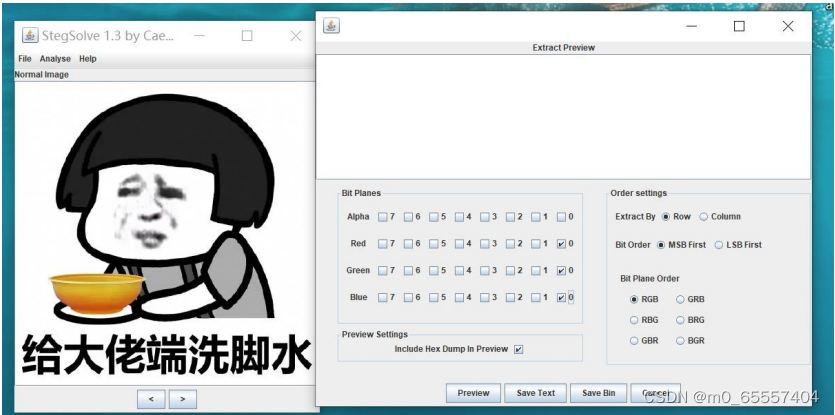Select Blue bit plane 1 checkbox

[536, 297]
